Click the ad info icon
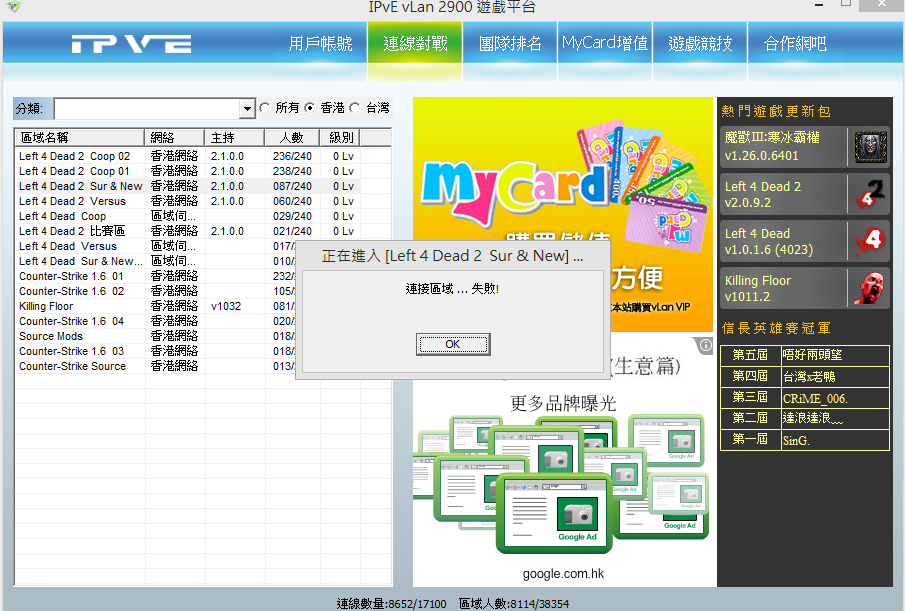Image resolution: width=905 pixels, height=611 pixels. pyautogui.click(x=704, y=346)
